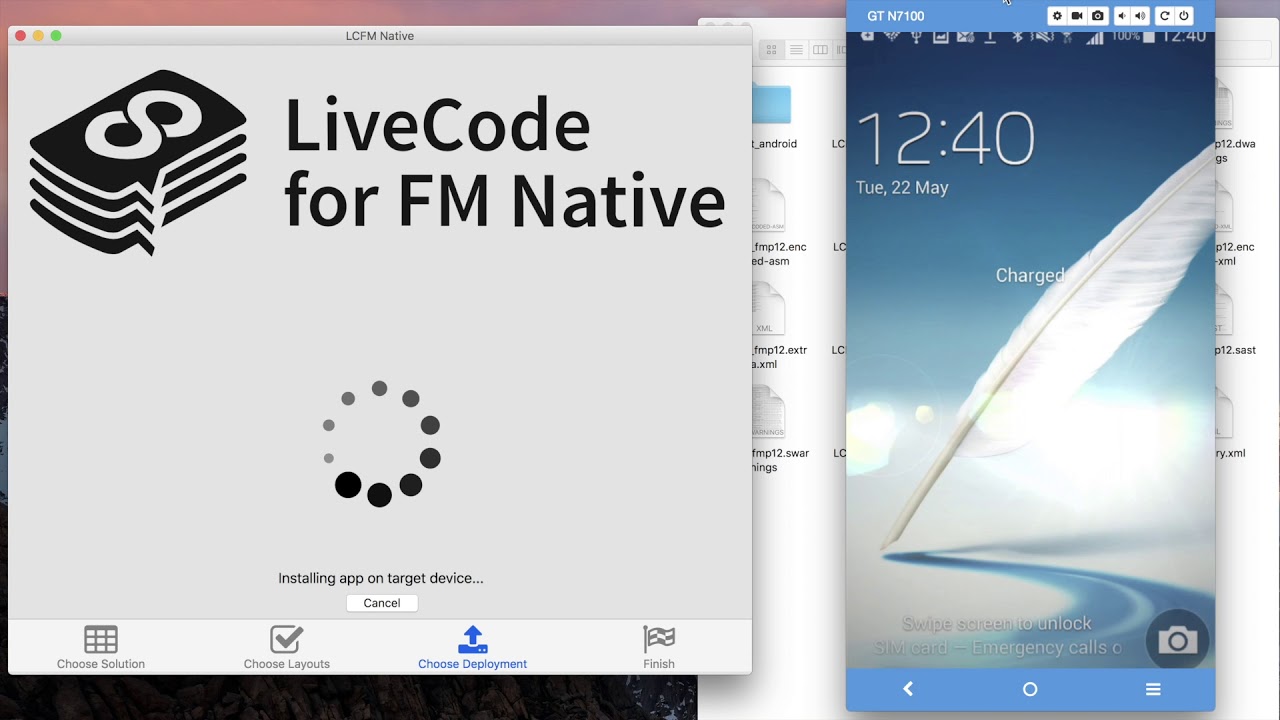This screenshot has width=1280, height=720.
Task: Select the _android folder in Finder
Action: [771, 105]
